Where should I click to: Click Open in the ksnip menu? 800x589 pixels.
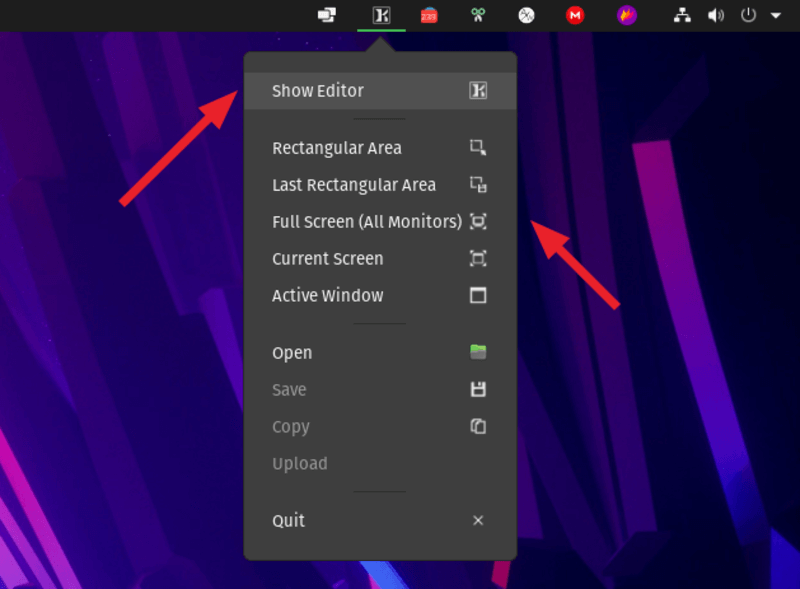(292, 353)
